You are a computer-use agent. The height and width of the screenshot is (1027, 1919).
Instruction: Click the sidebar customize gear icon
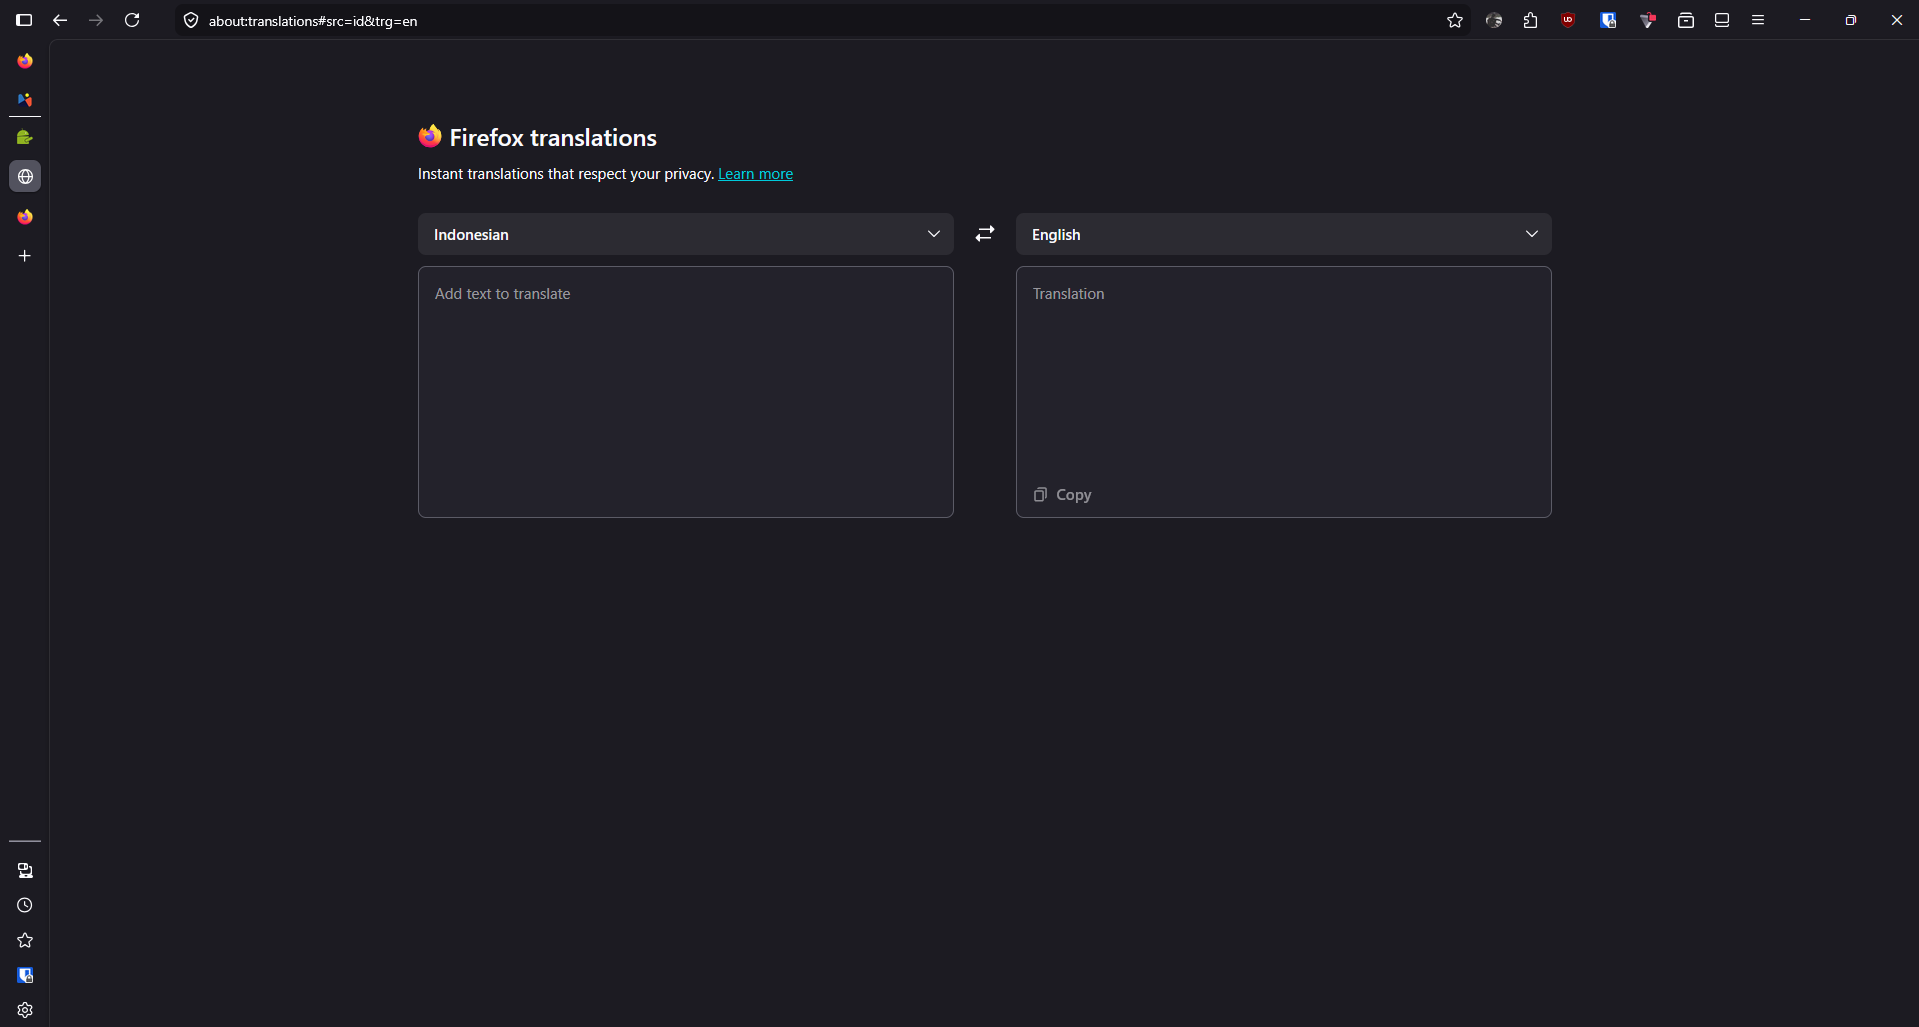point(25,1010)
